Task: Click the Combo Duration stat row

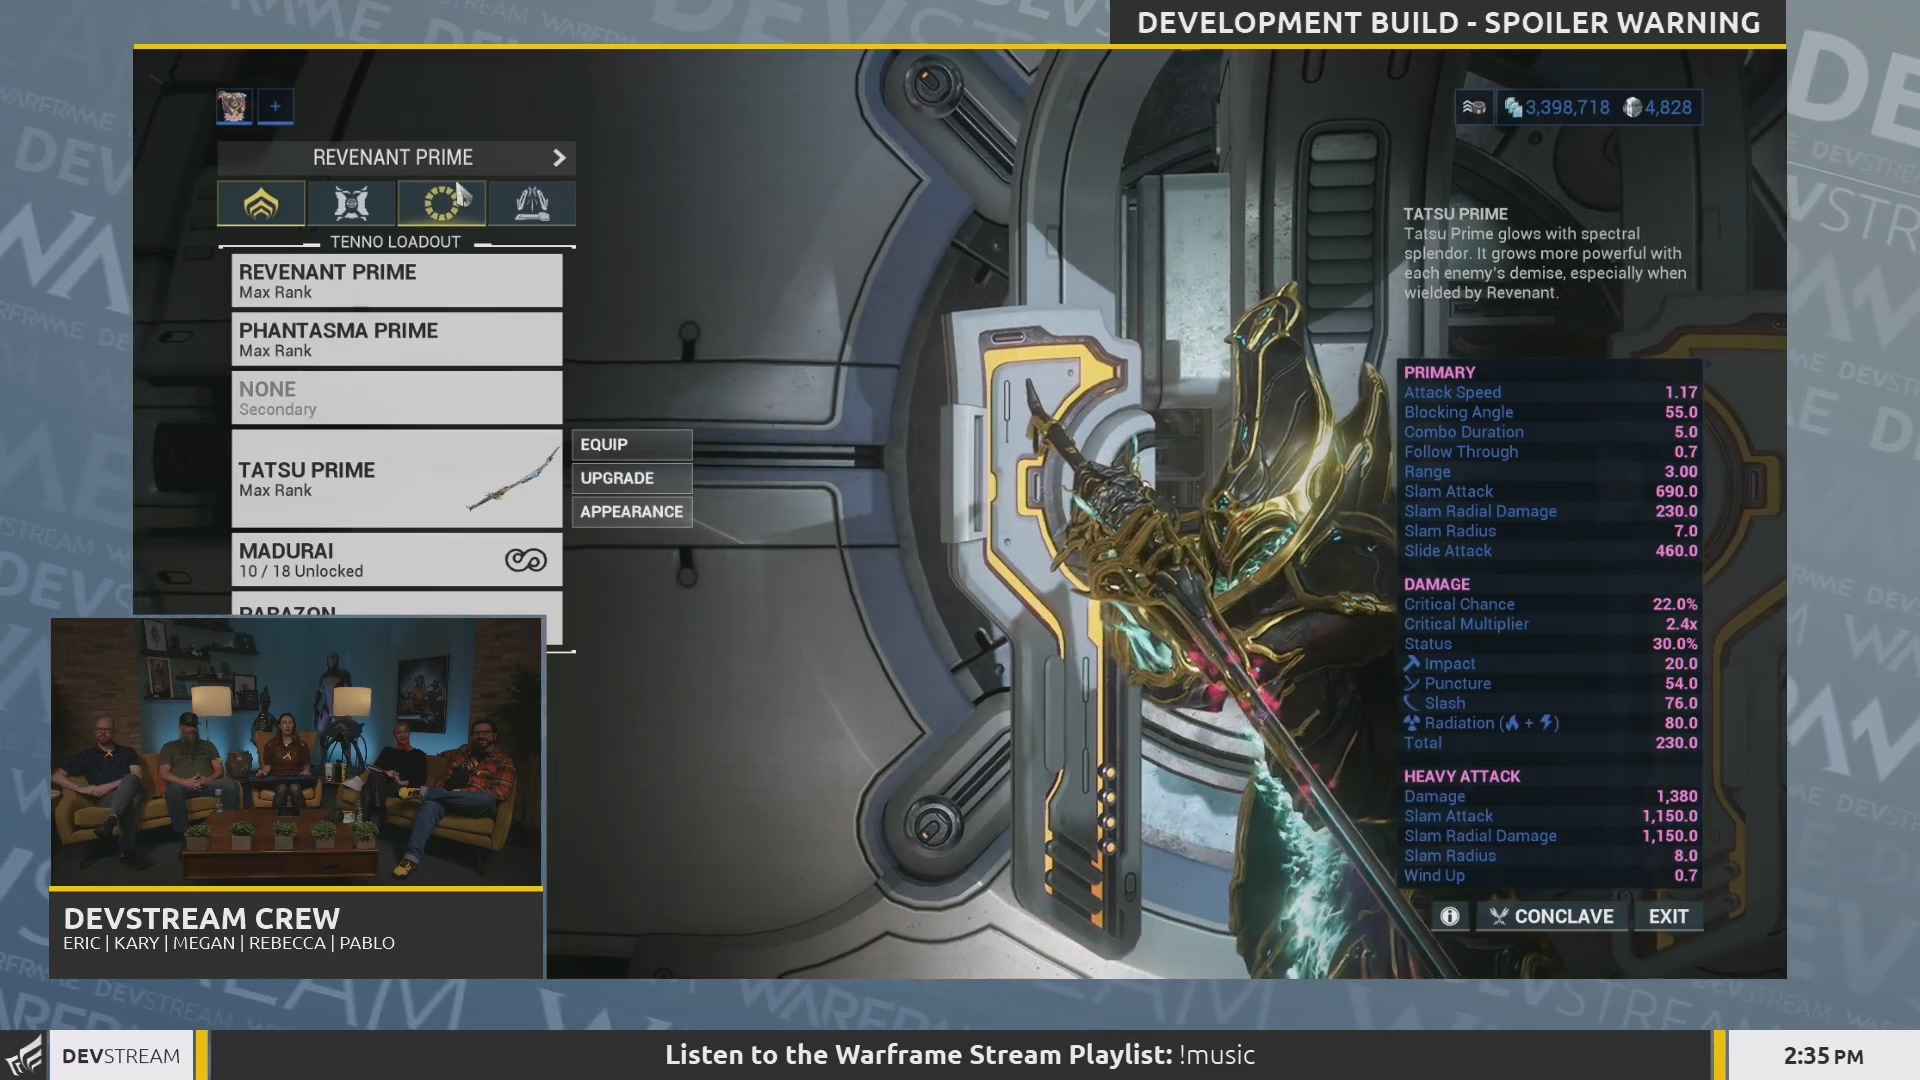Action: click(1550, 432)
